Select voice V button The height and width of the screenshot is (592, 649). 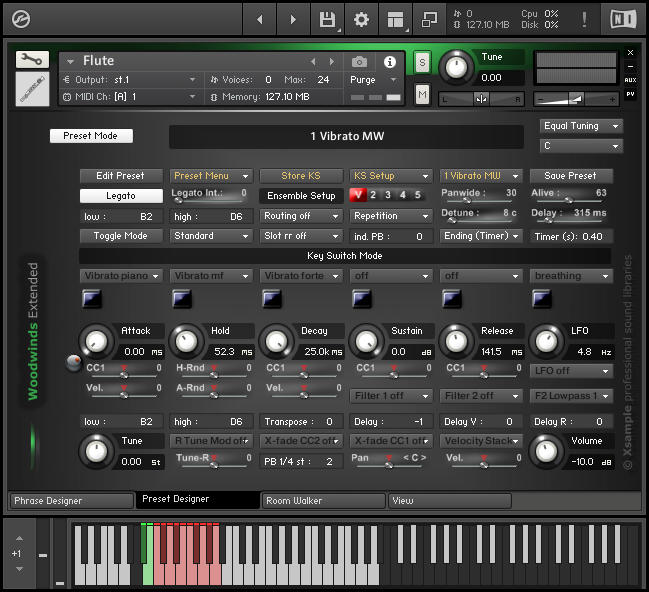(358, 195)
